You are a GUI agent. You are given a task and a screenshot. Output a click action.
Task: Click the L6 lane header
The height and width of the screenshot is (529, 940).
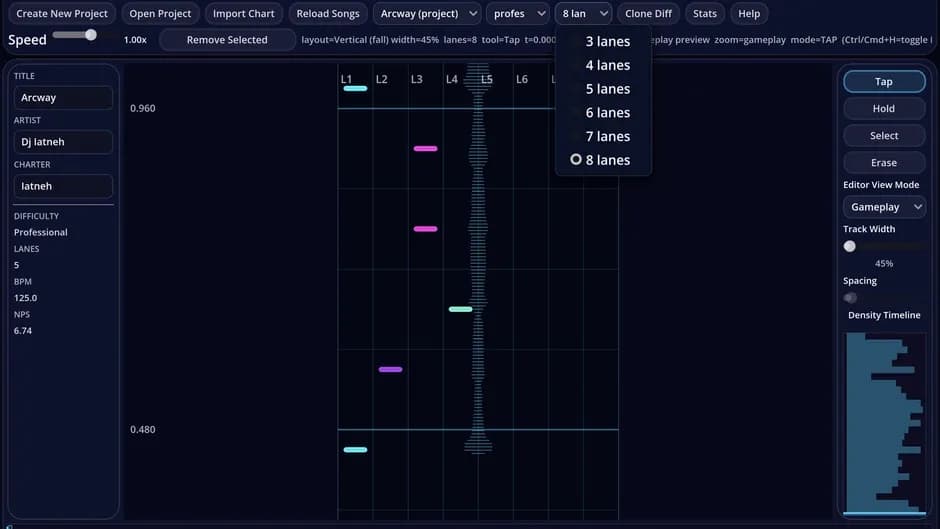(x=522, y=79)
